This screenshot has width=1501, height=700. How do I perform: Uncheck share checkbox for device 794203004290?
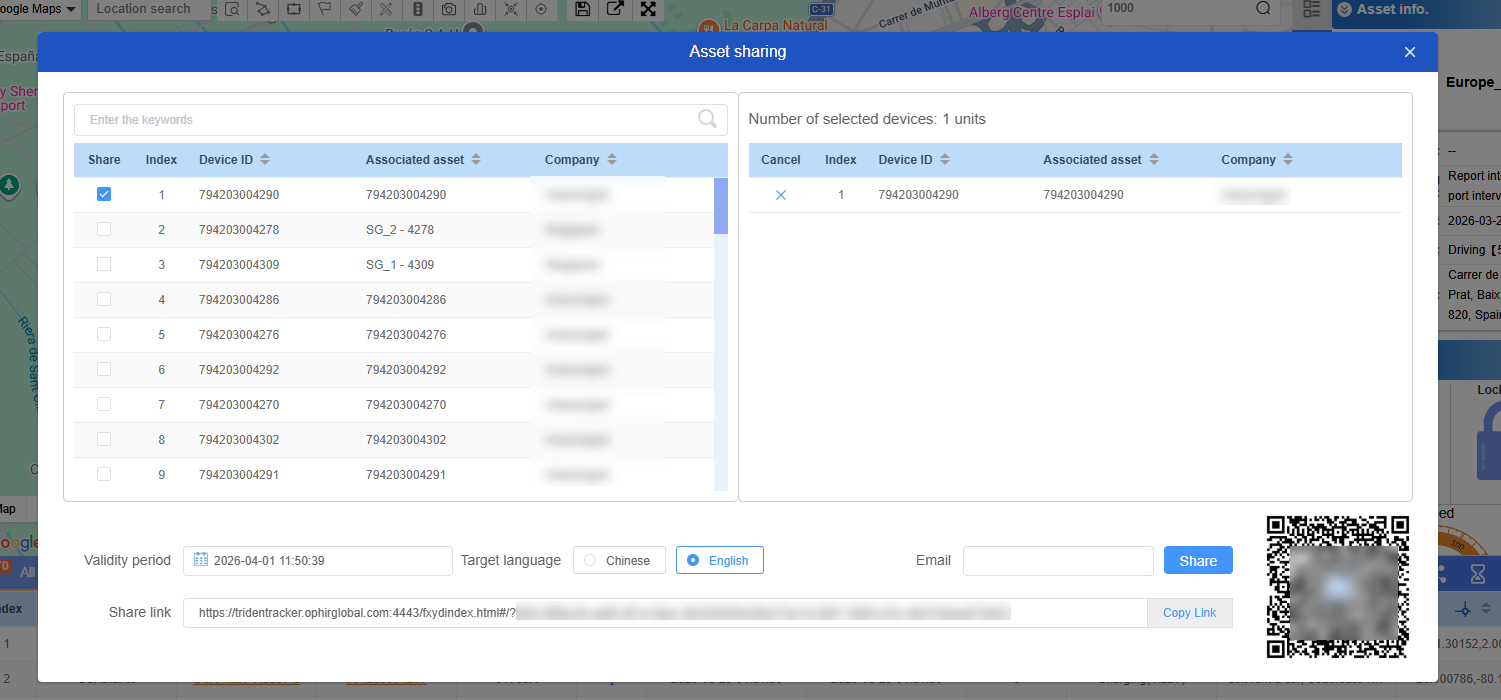pyautogui.click(x=104, y=195)
